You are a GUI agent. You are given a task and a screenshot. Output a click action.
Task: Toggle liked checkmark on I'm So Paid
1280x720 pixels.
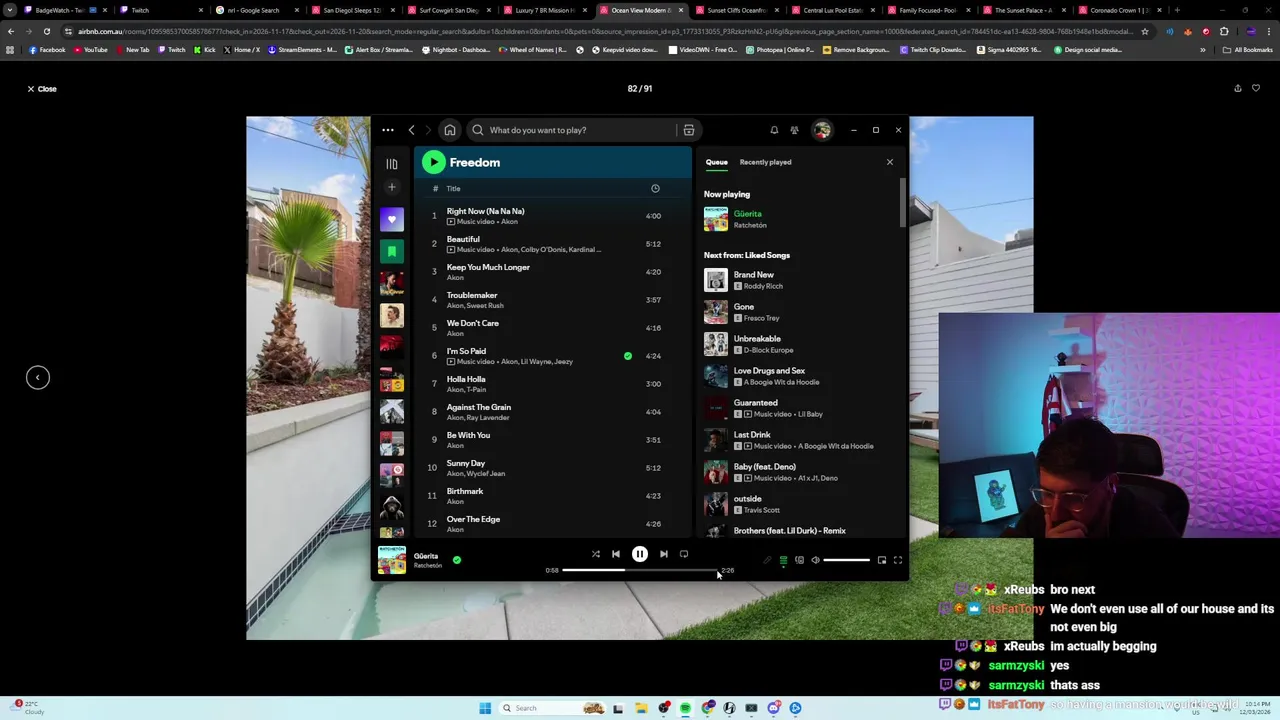(628, 356)
